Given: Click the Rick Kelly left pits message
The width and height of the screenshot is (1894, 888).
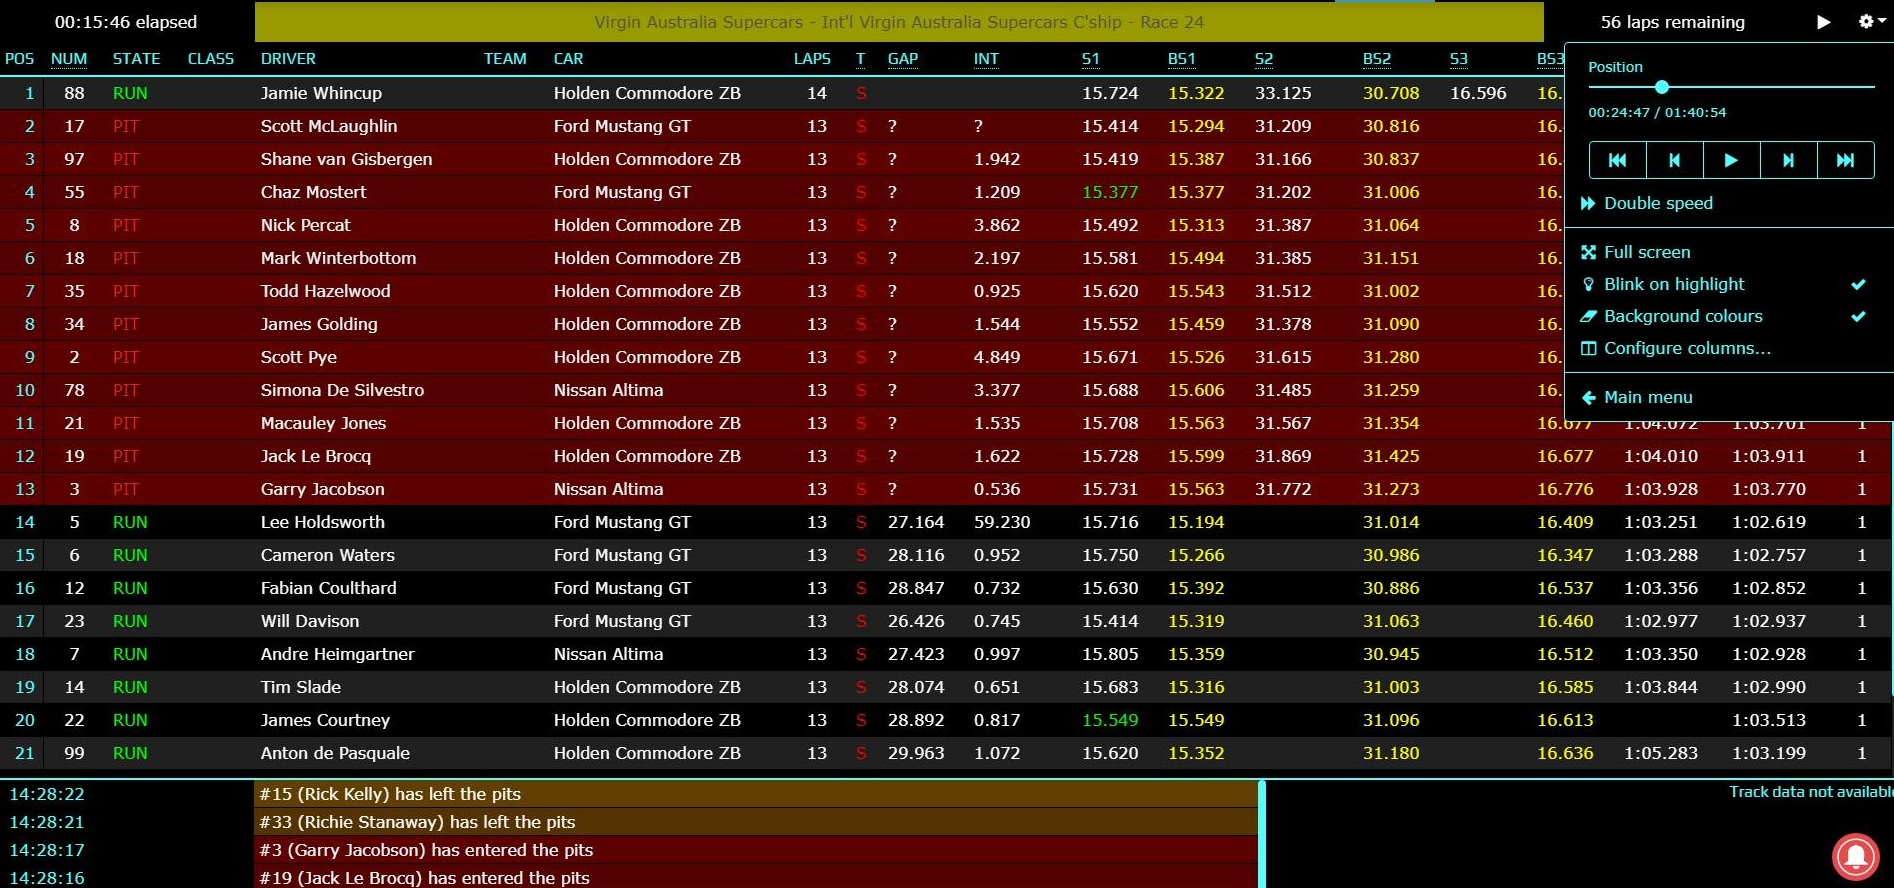Looking at the screenshot, I should coord(756,794).
